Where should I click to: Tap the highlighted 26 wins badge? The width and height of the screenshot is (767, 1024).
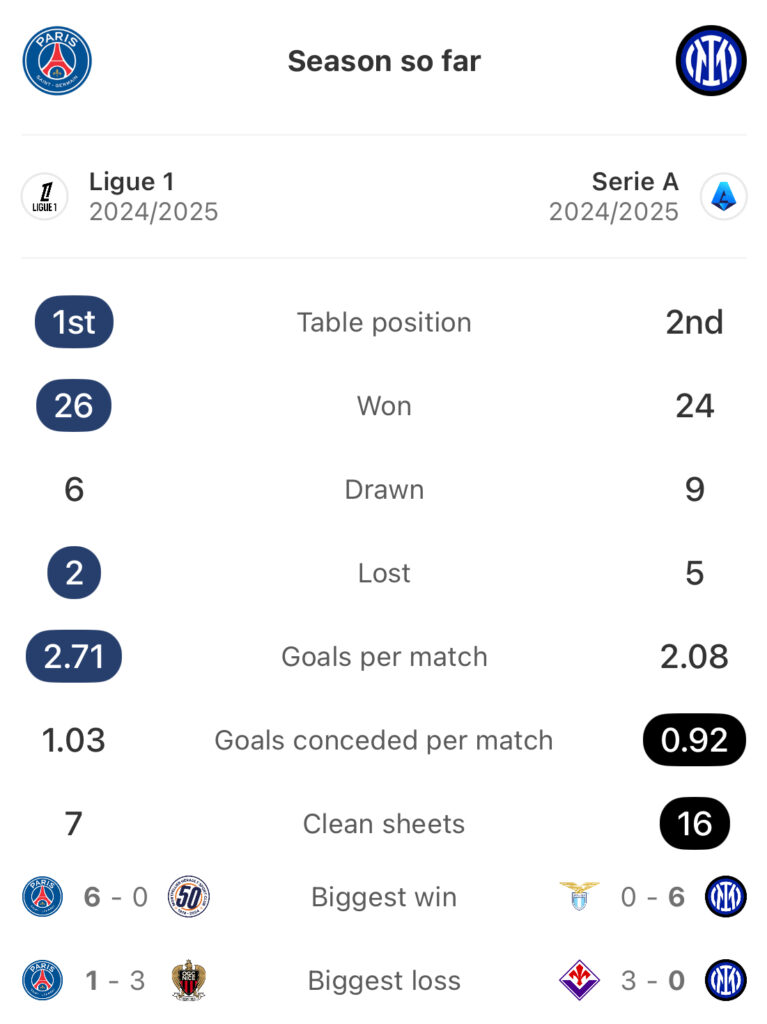point(74,406)
